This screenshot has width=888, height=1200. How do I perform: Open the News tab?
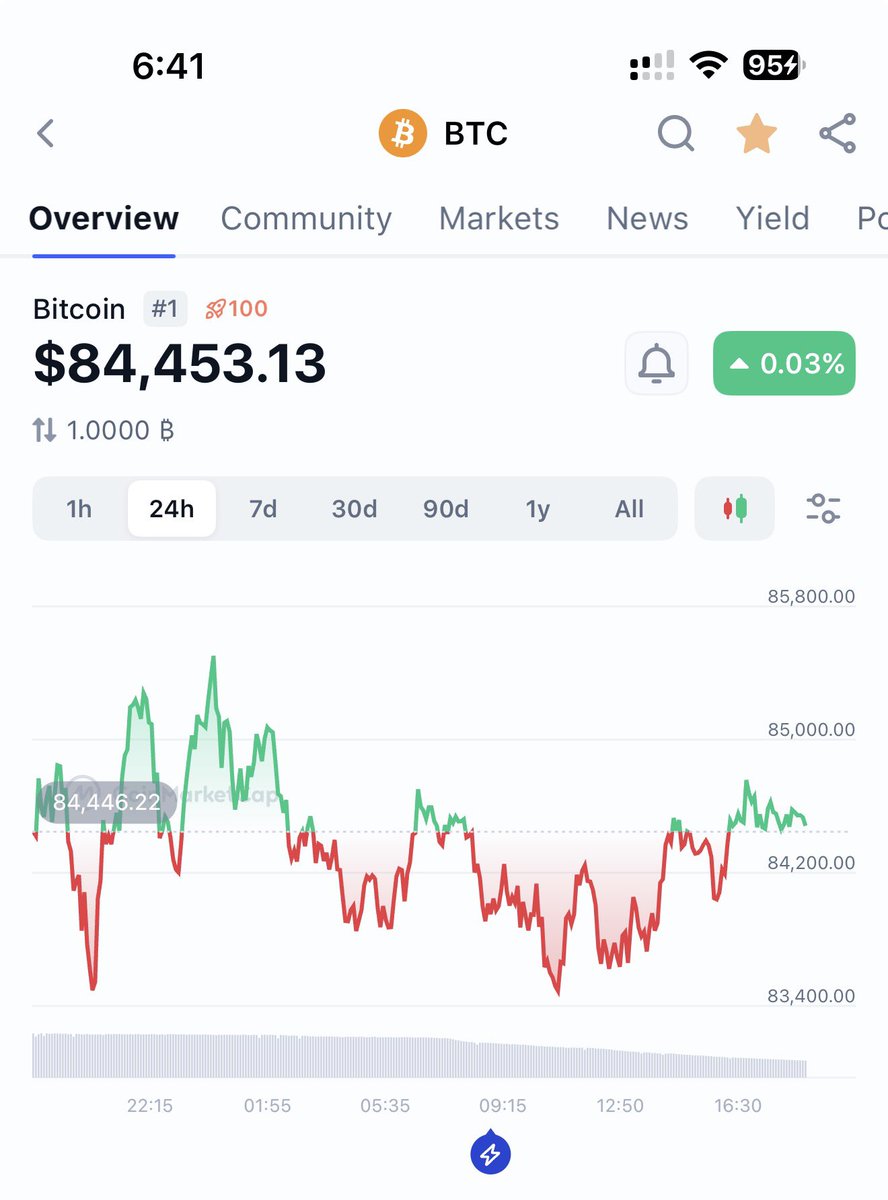(647, 218)
